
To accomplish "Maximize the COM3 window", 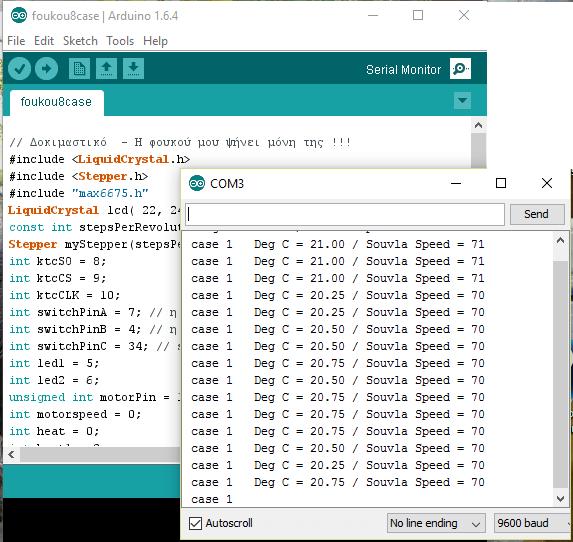I will pos(501,183).
